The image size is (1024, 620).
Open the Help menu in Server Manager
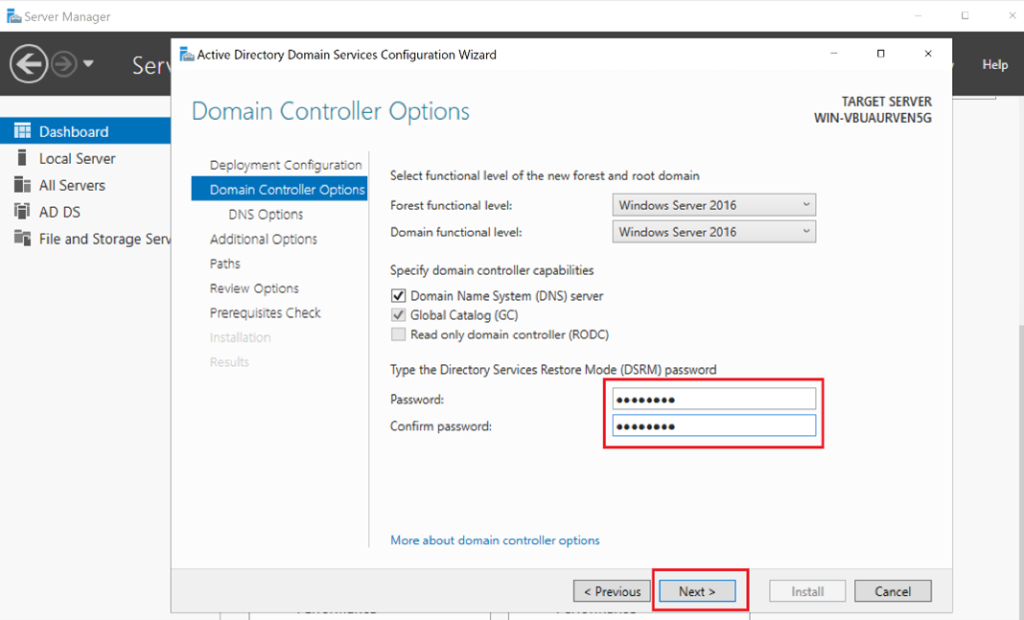995,64
